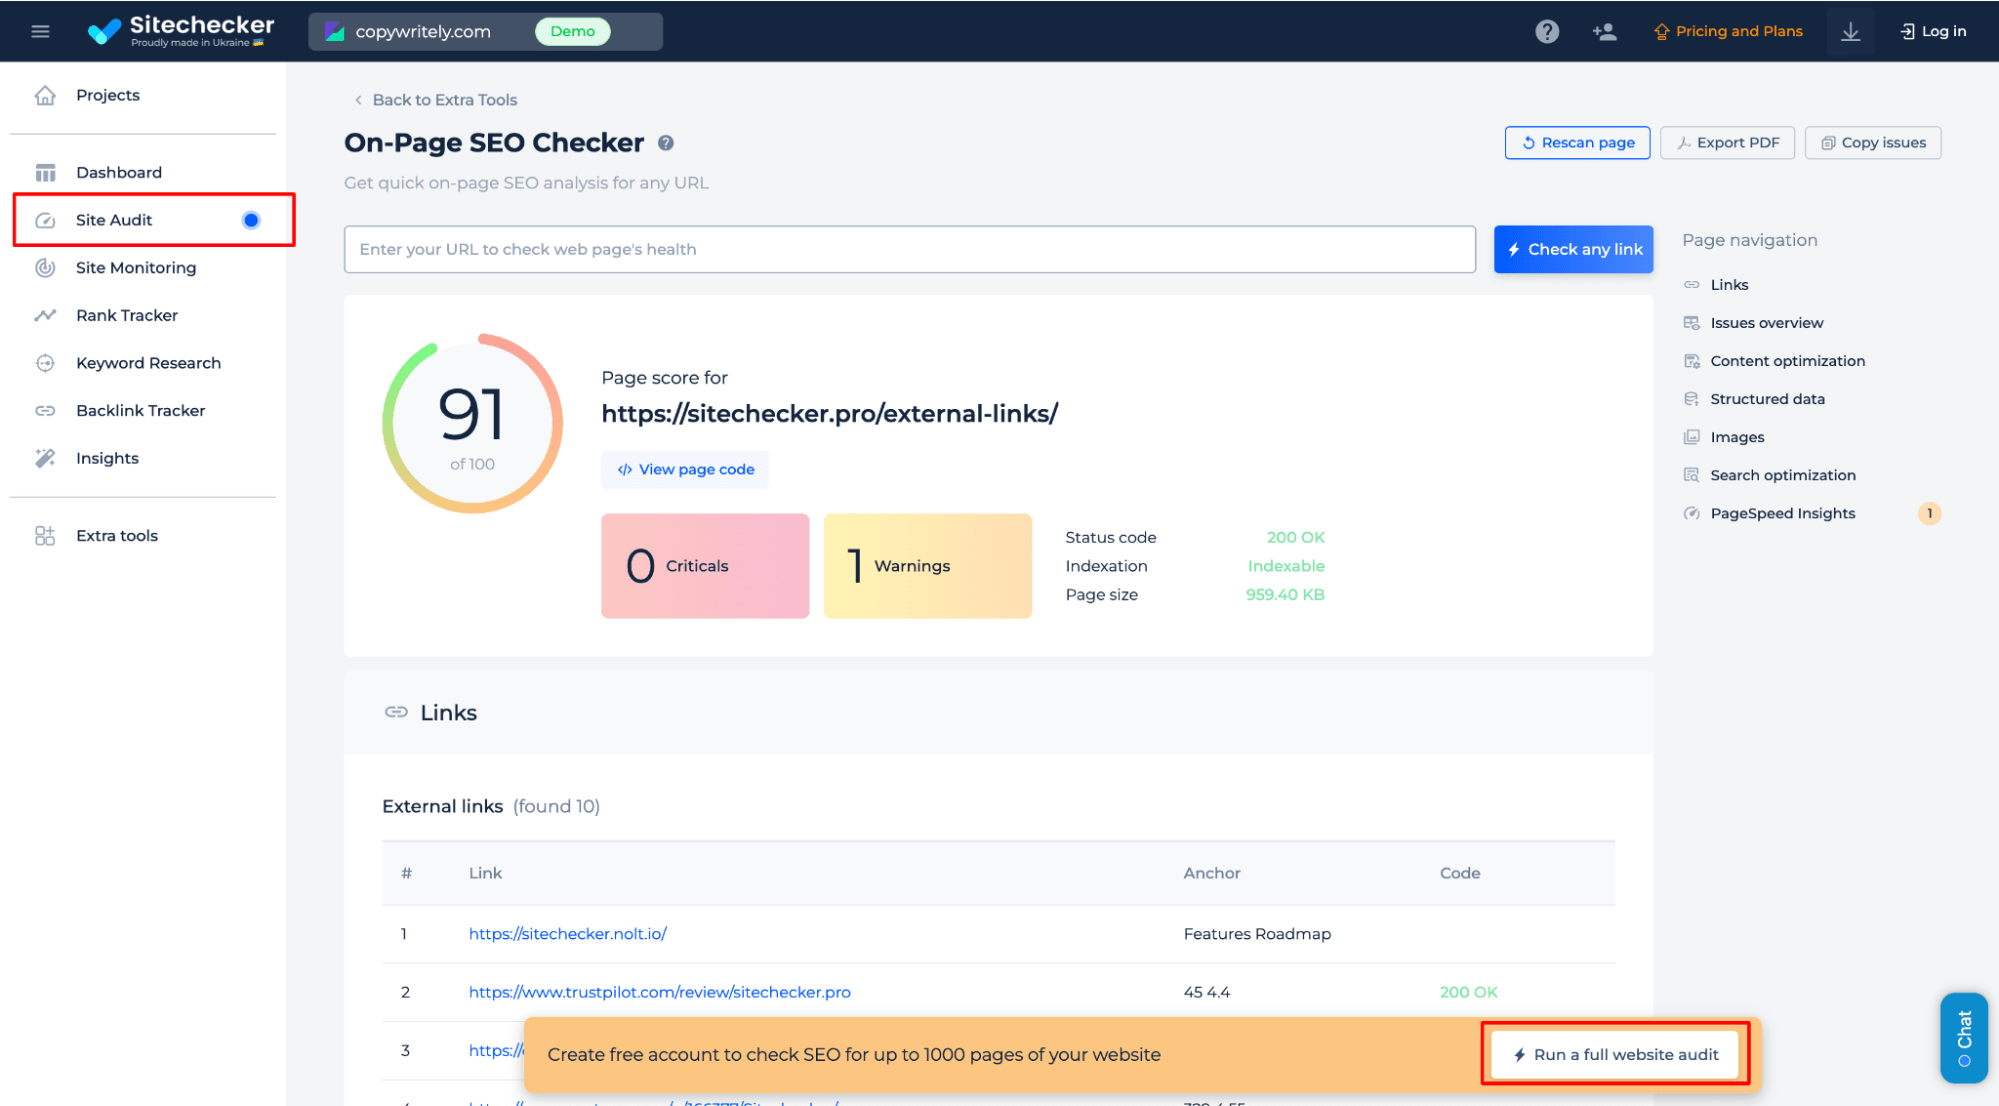Image resolution: width=1999 pixels, height=1106 pixels.
Task: Jump to Structured data section
Action: coord(1767,399)
